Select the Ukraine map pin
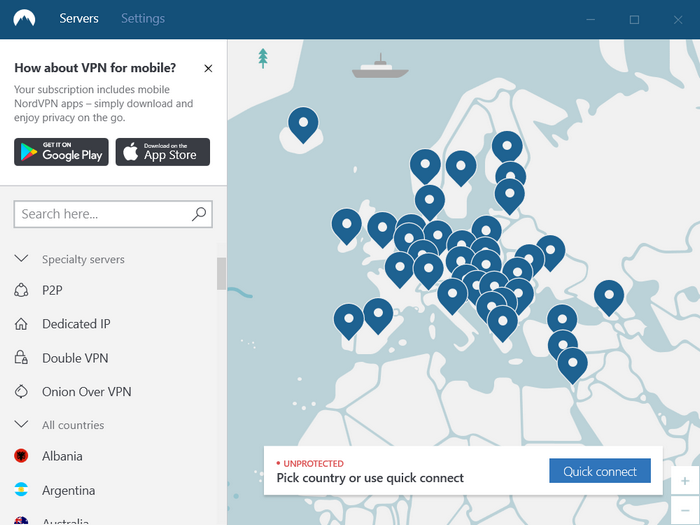The width and height of the screenshot is (700, 525). click(550, 253)
